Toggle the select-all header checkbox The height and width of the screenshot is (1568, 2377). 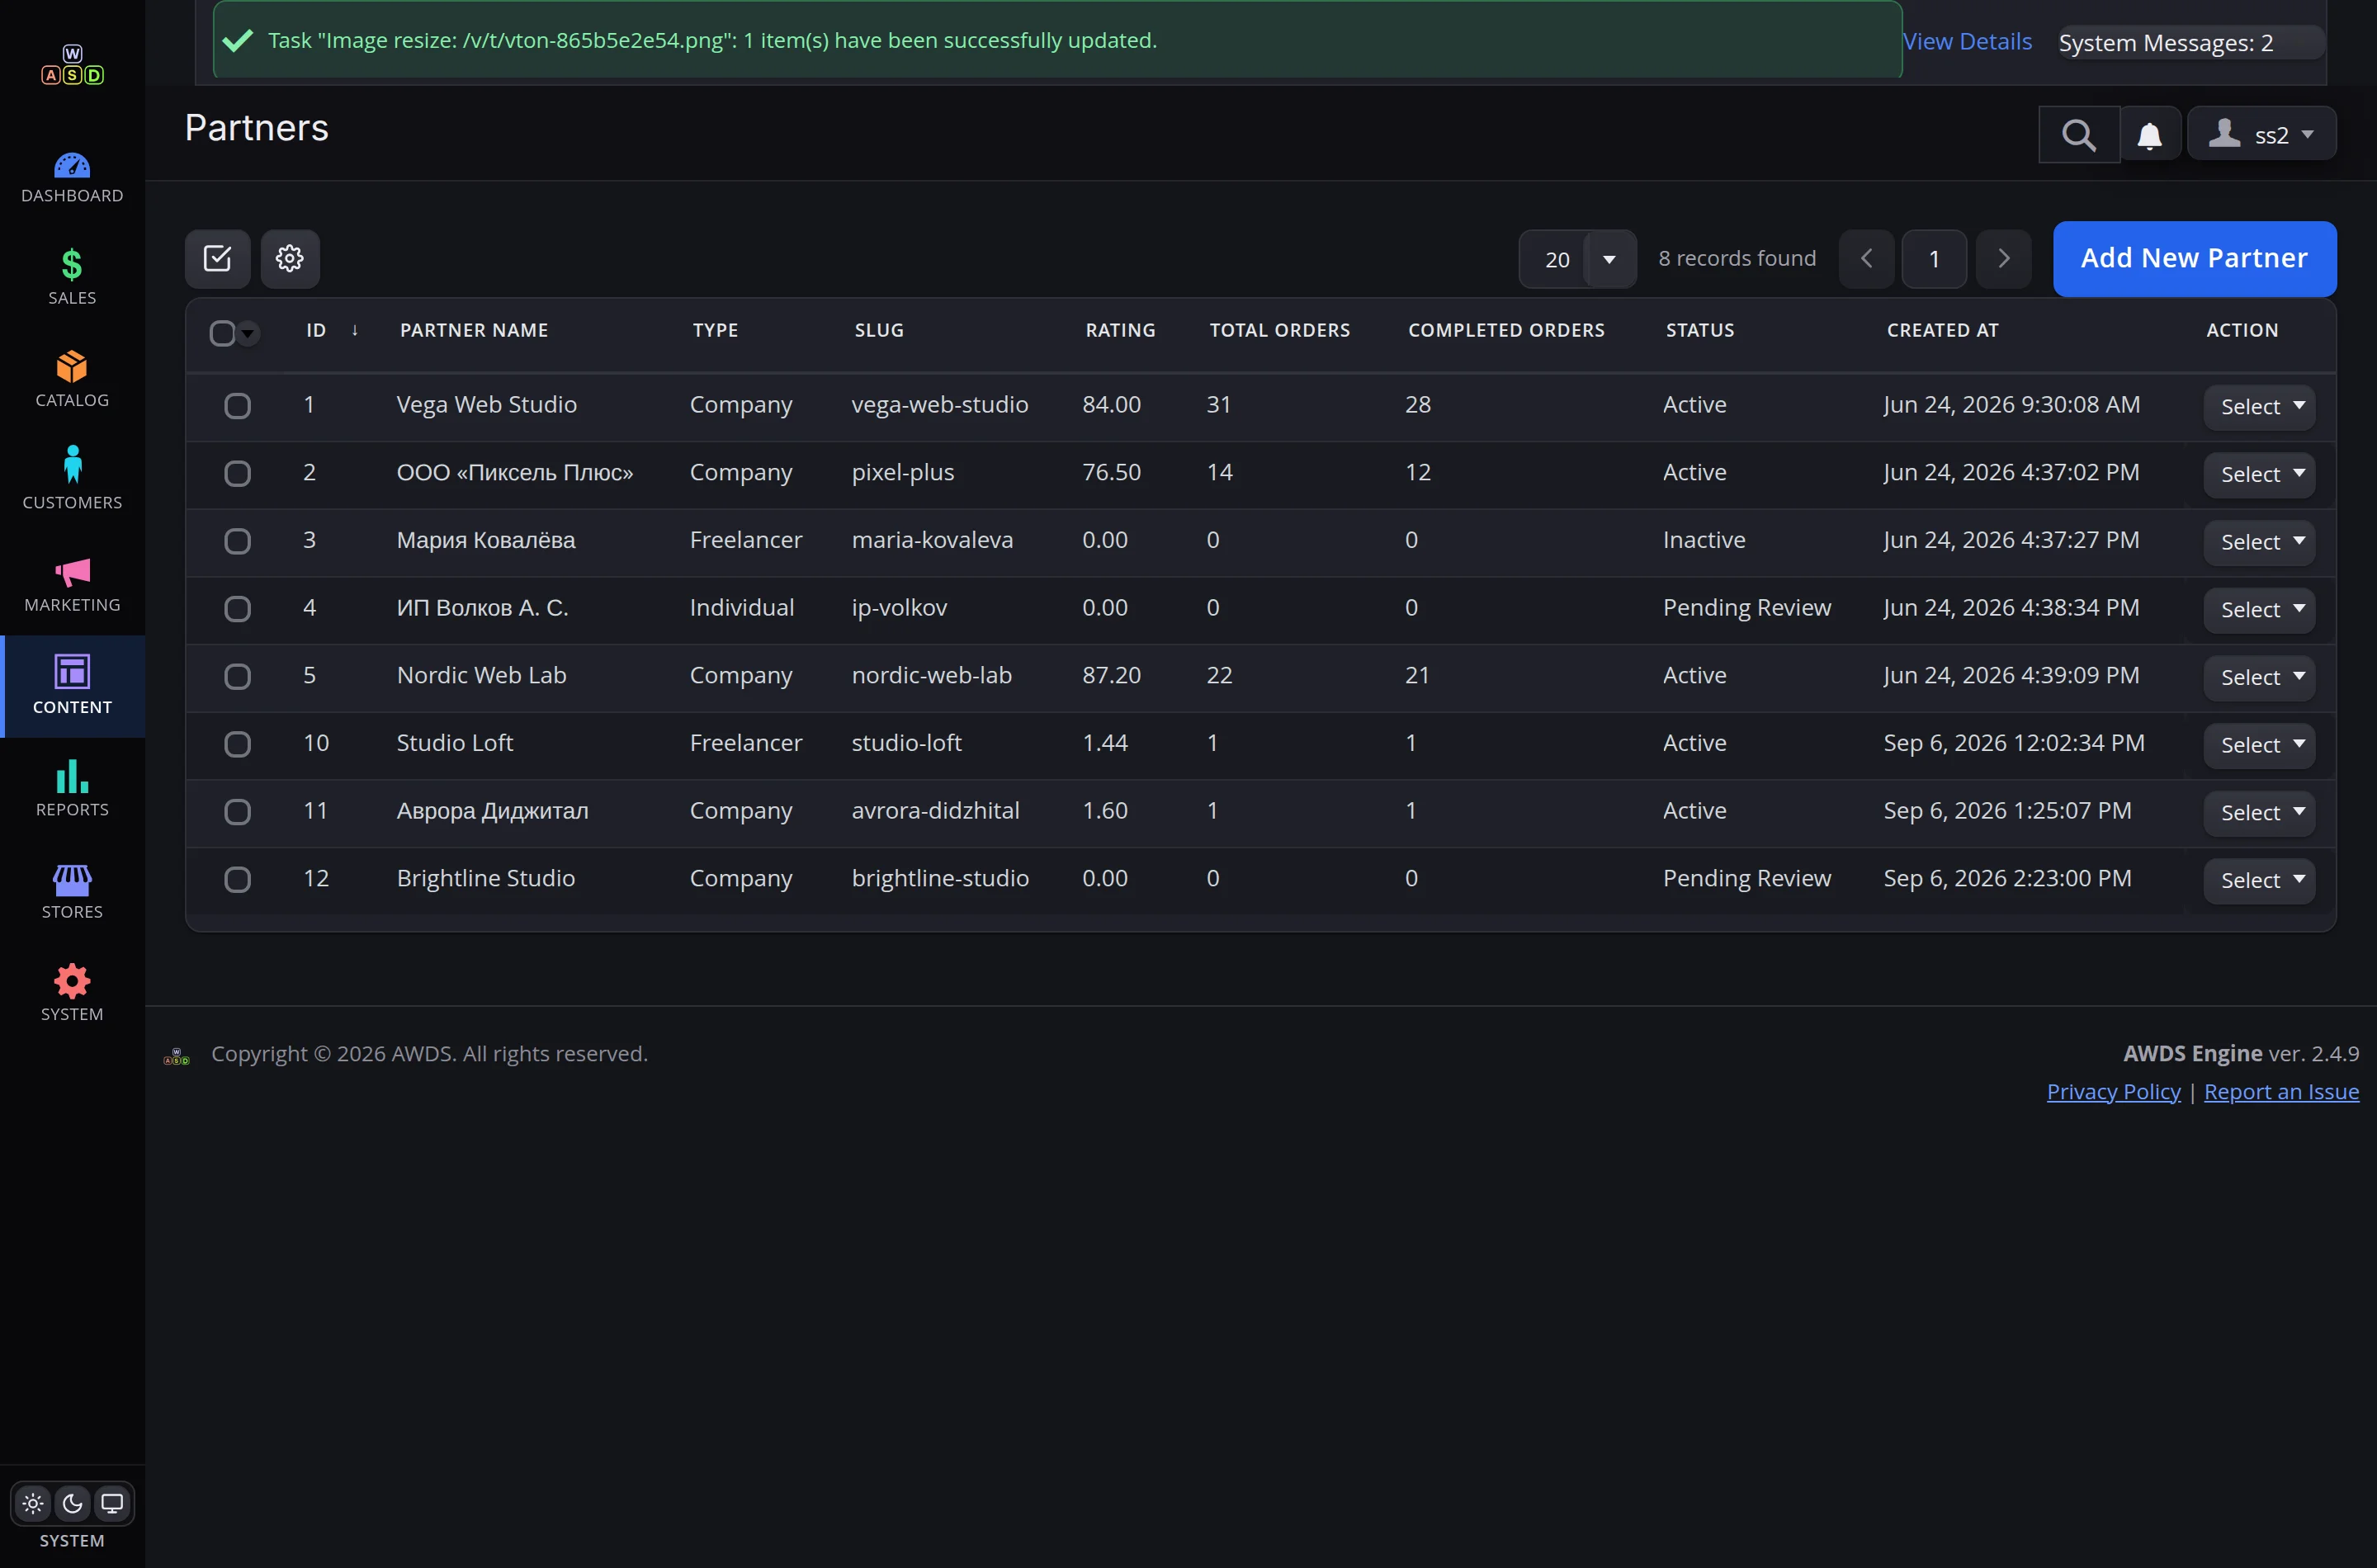pos(222,333)
